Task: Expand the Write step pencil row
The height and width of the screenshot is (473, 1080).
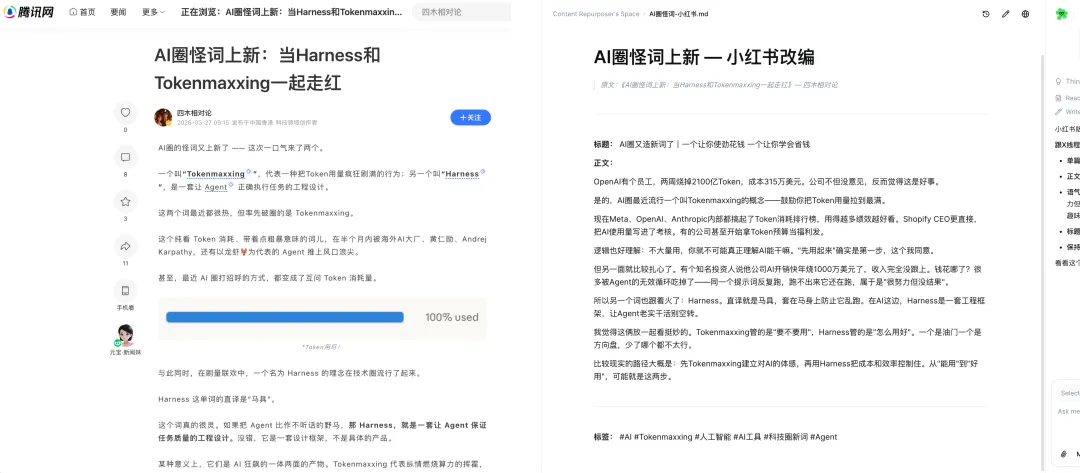Action: (1068, 112)
